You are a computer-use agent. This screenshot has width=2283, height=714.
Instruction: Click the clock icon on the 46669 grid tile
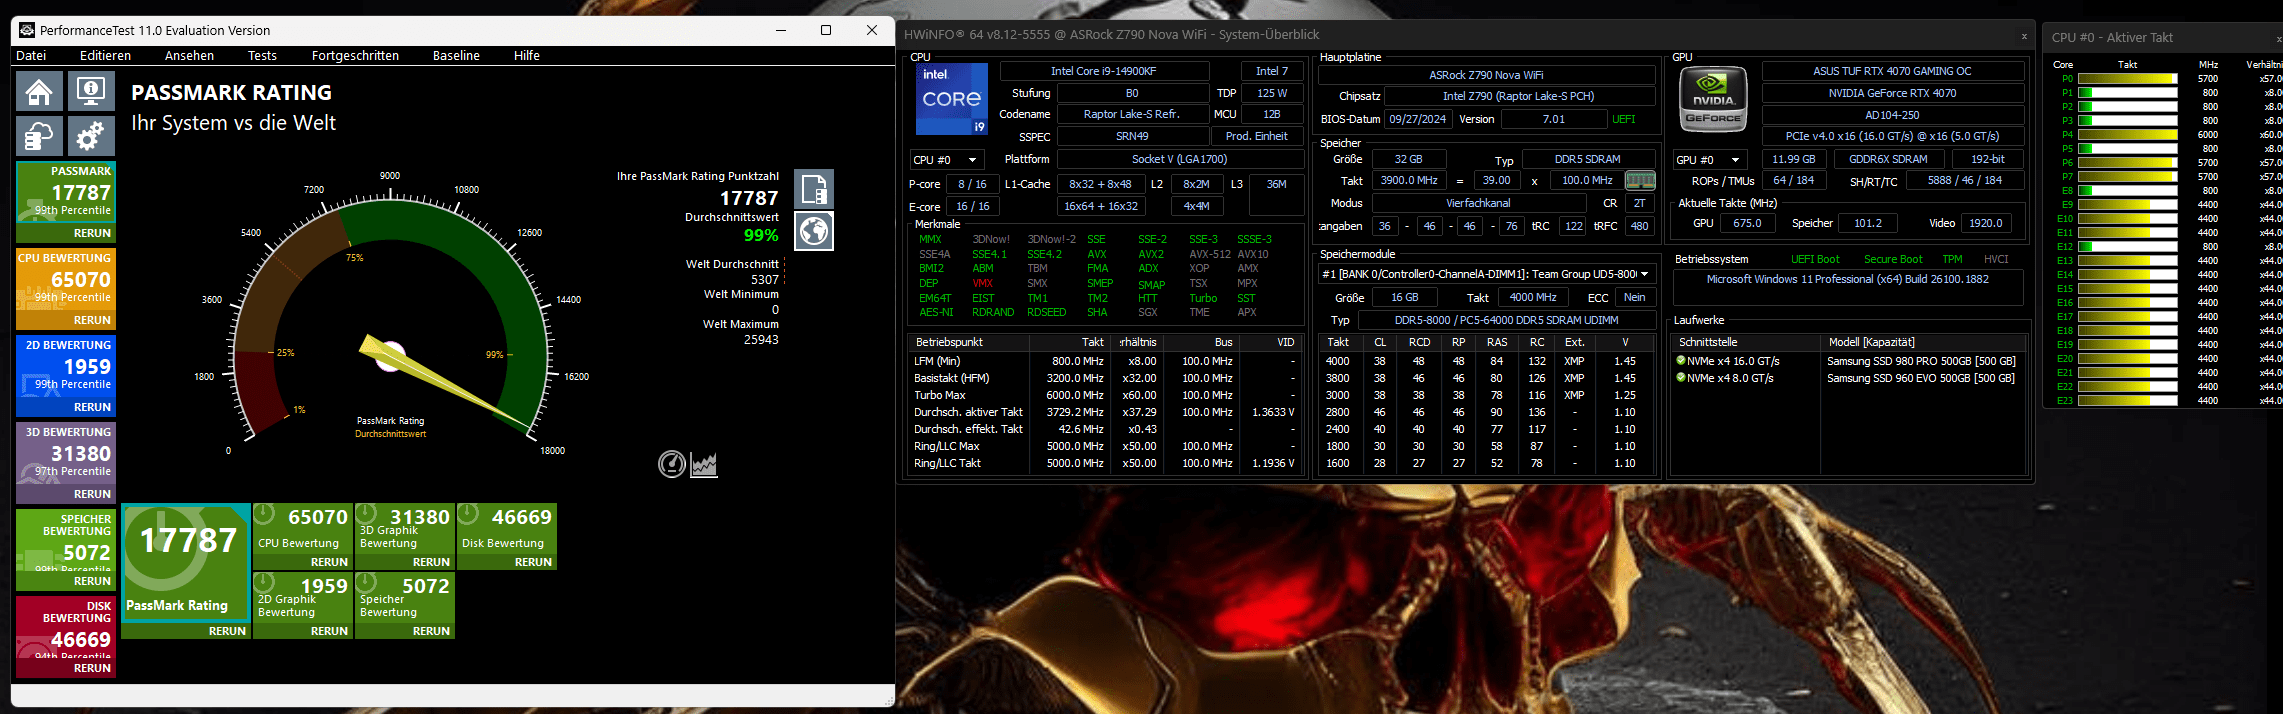[469, 514]
